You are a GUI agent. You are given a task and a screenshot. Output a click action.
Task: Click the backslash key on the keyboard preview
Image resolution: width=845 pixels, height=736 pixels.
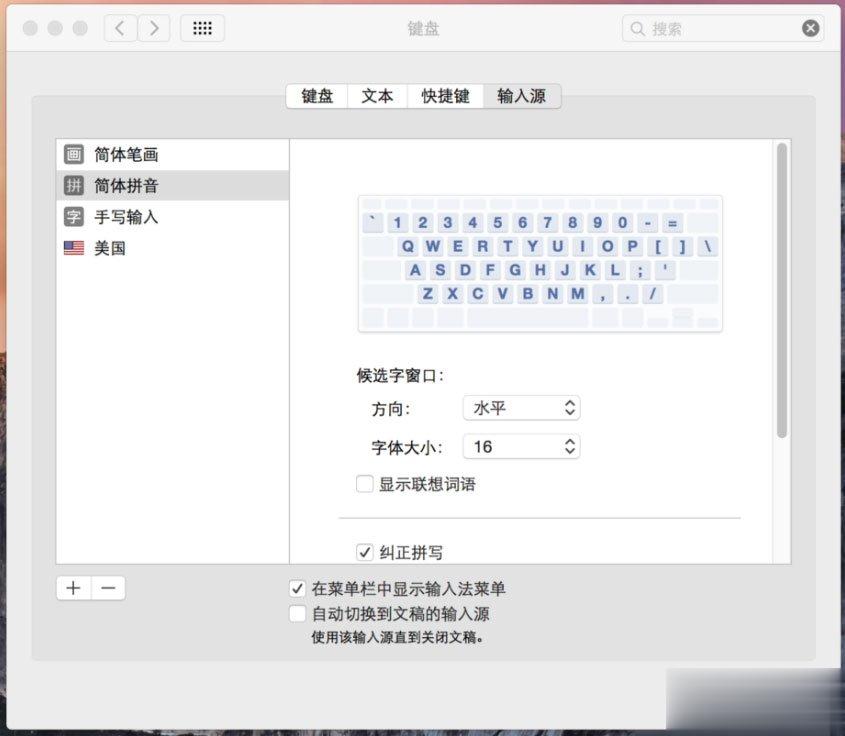point(708,246)
